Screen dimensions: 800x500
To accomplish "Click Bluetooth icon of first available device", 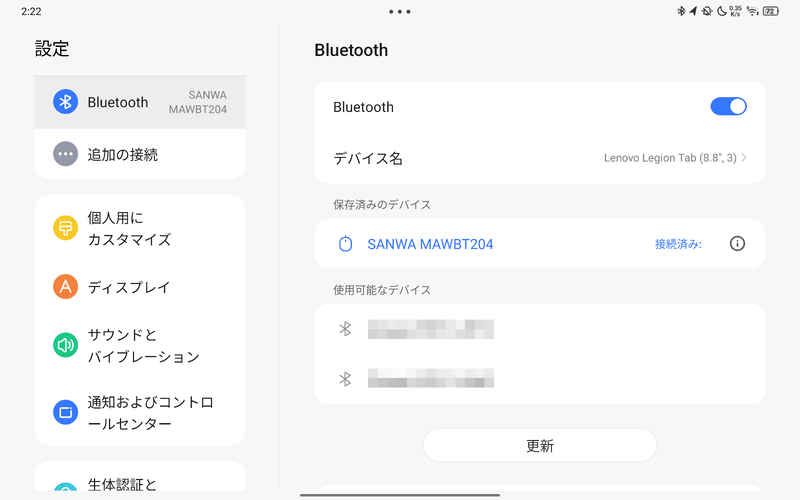I will coord(345,329).
